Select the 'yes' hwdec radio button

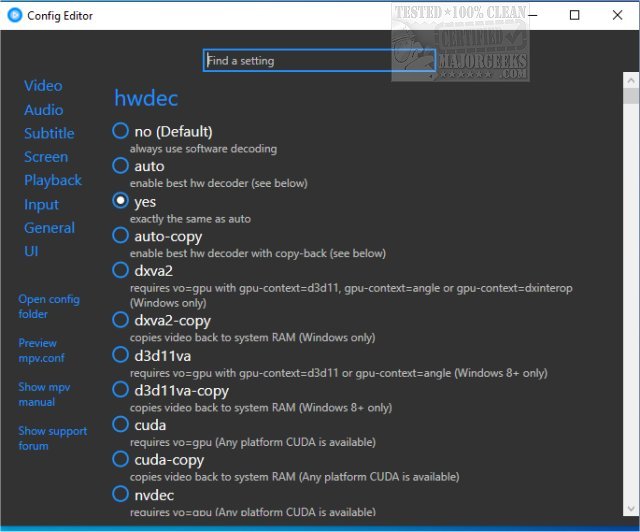(x=120, y=201)
